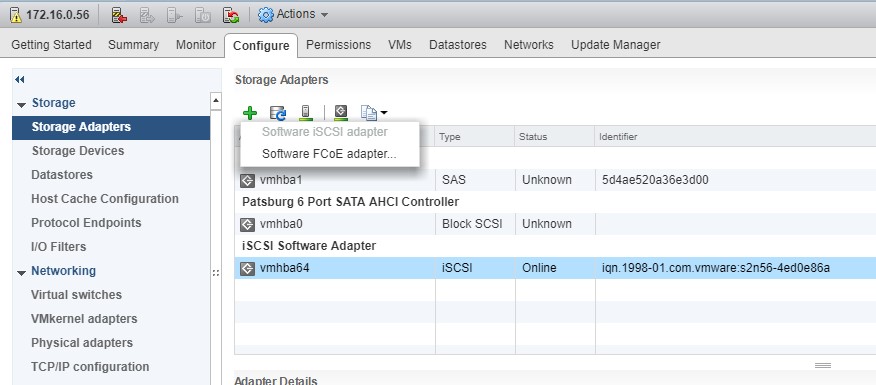
Task: Open Datastores in the sidebar
Action: (x=62, y=175)
